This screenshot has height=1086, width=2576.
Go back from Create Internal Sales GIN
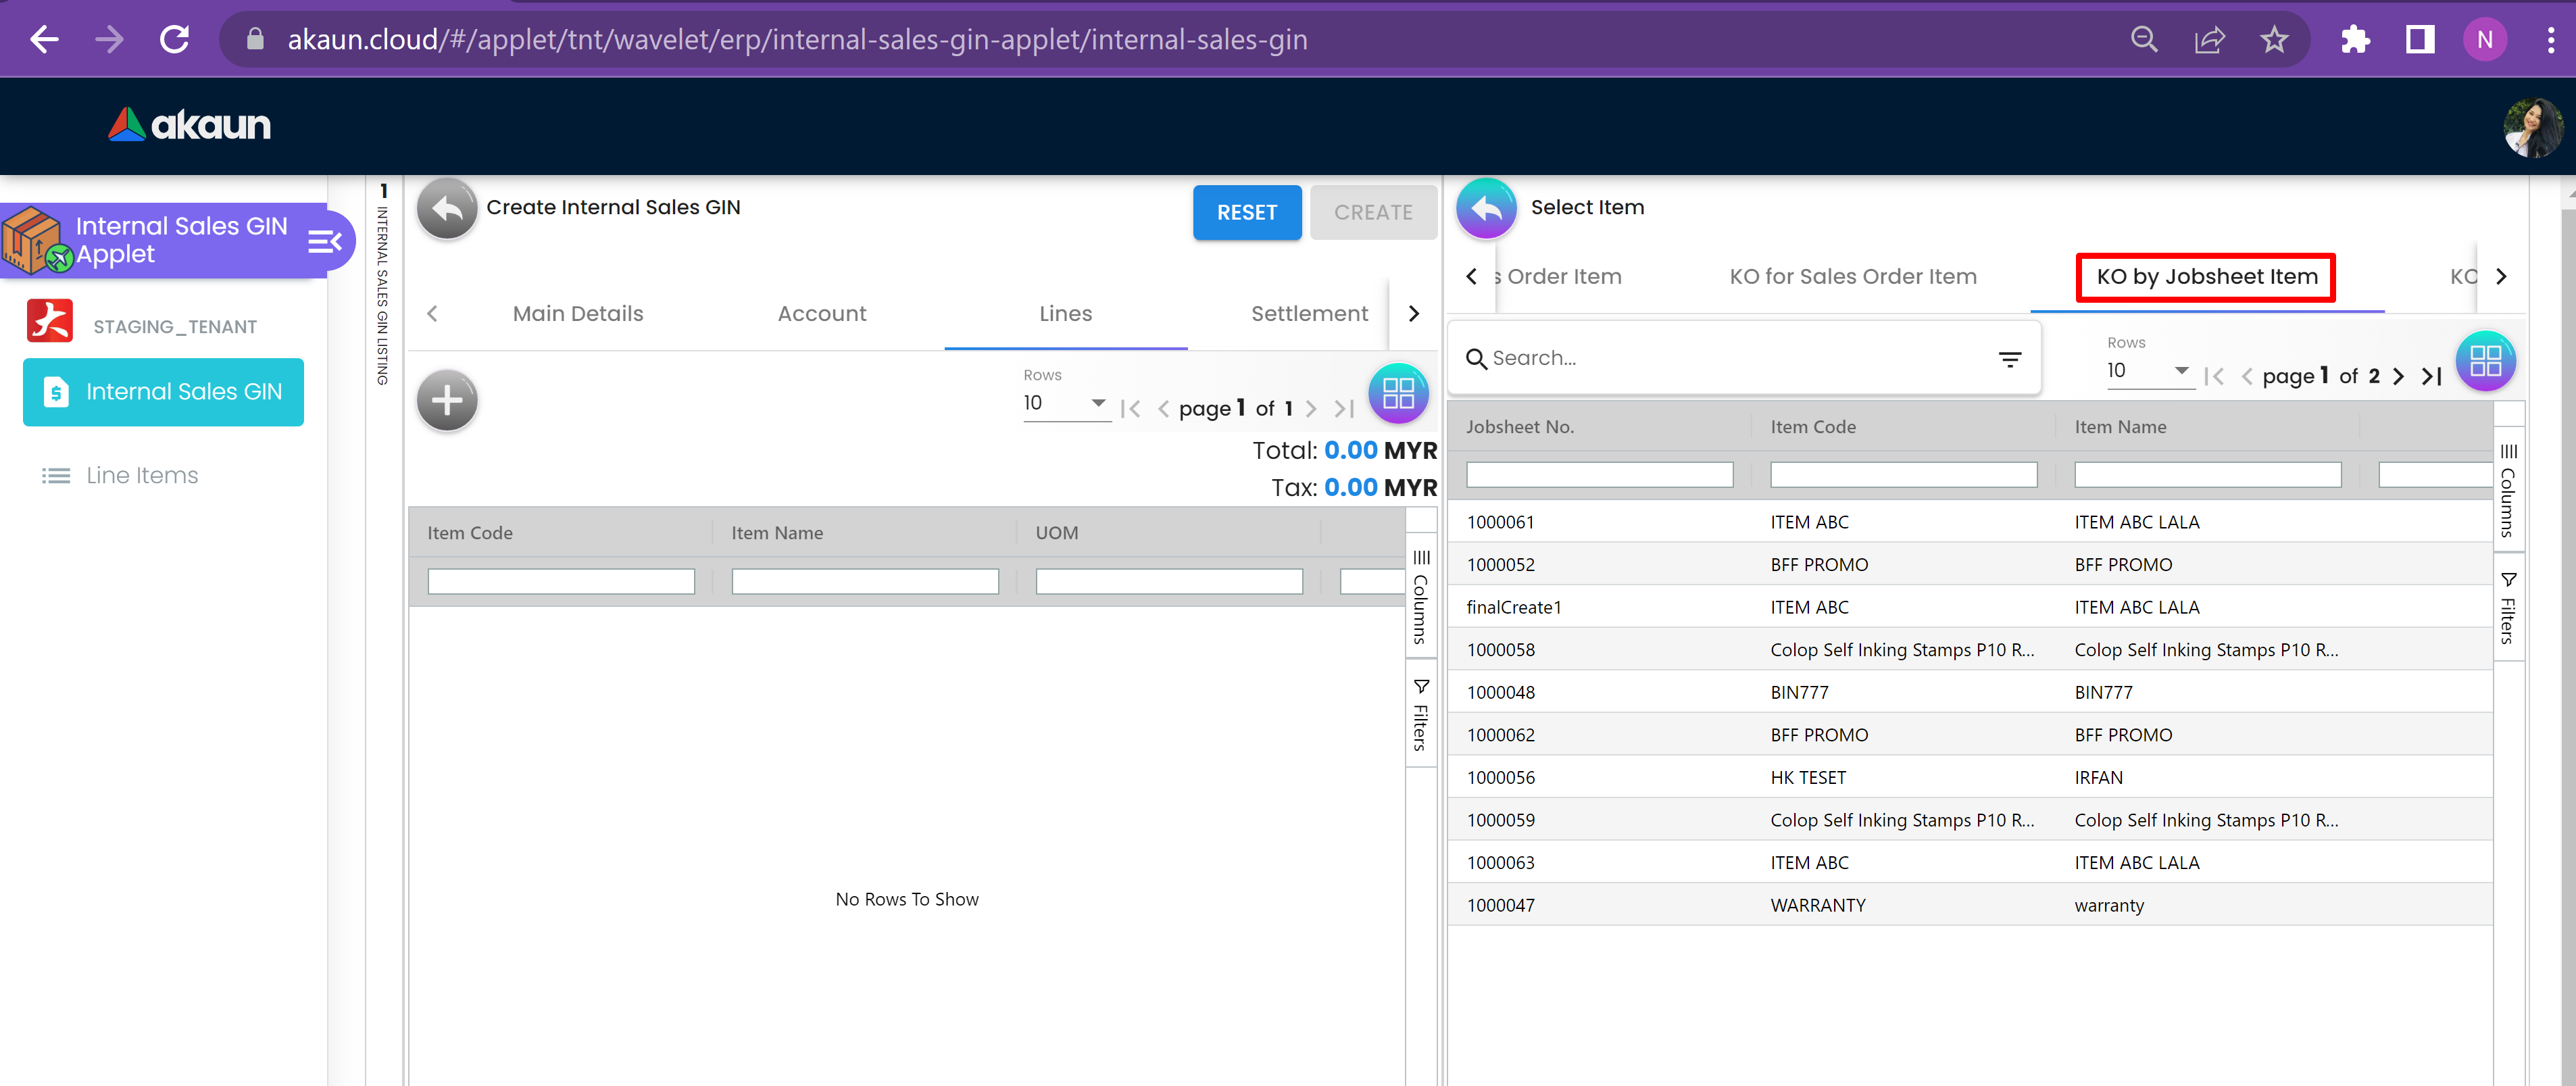coord(447,208)
